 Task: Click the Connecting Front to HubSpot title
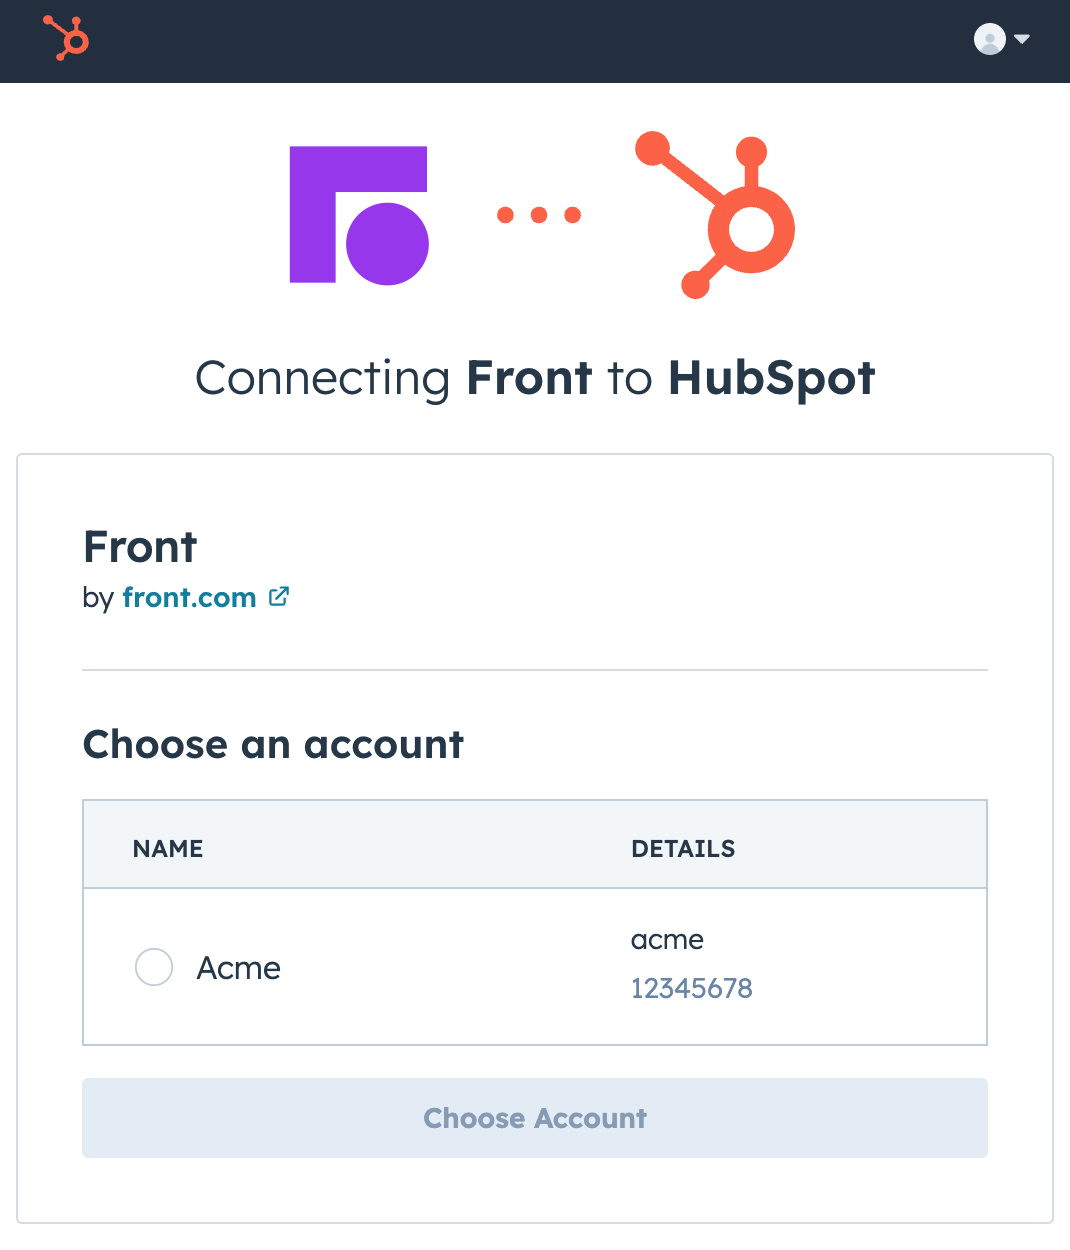point(535,378)
